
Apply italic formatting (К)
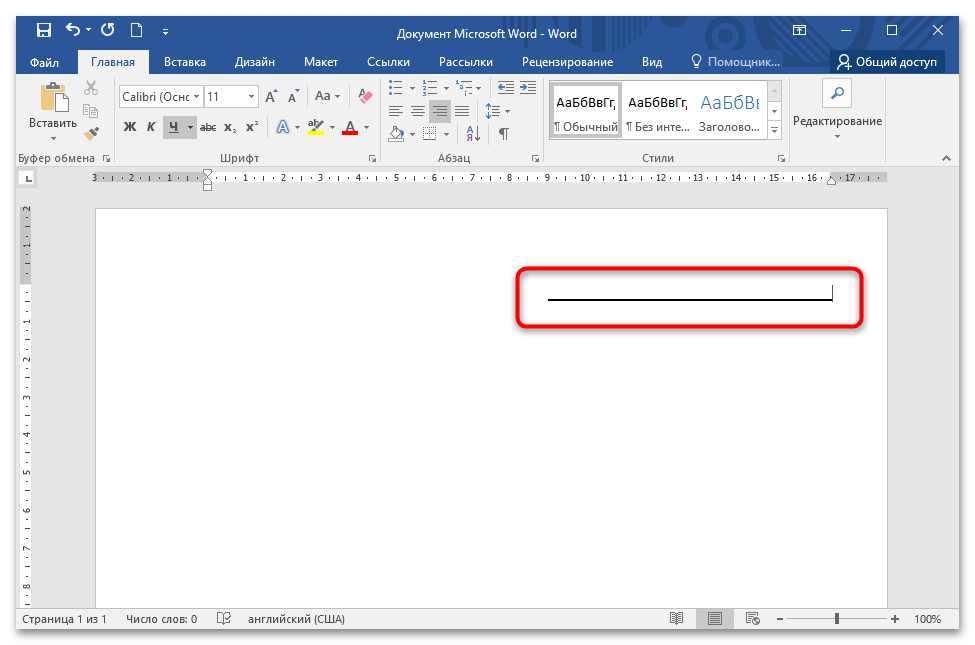click(150, 125)
